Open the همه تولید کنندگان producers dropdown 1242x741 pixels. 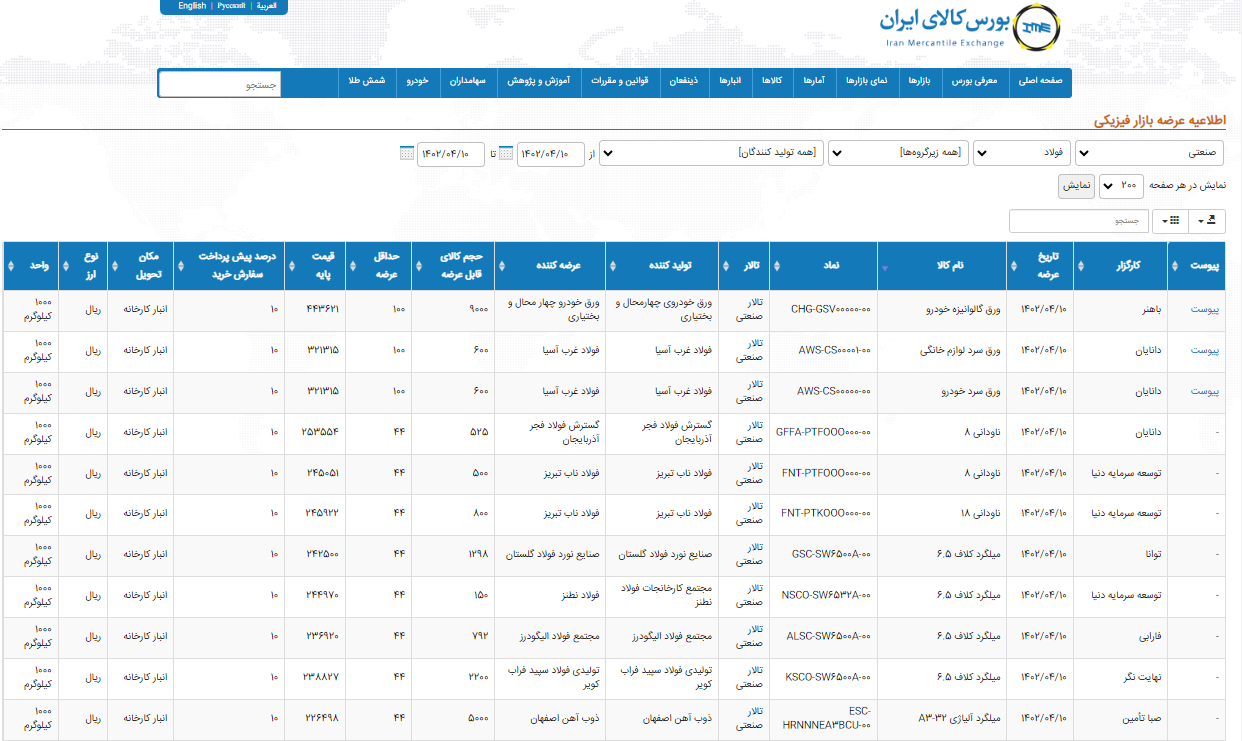tap(711, 153)
